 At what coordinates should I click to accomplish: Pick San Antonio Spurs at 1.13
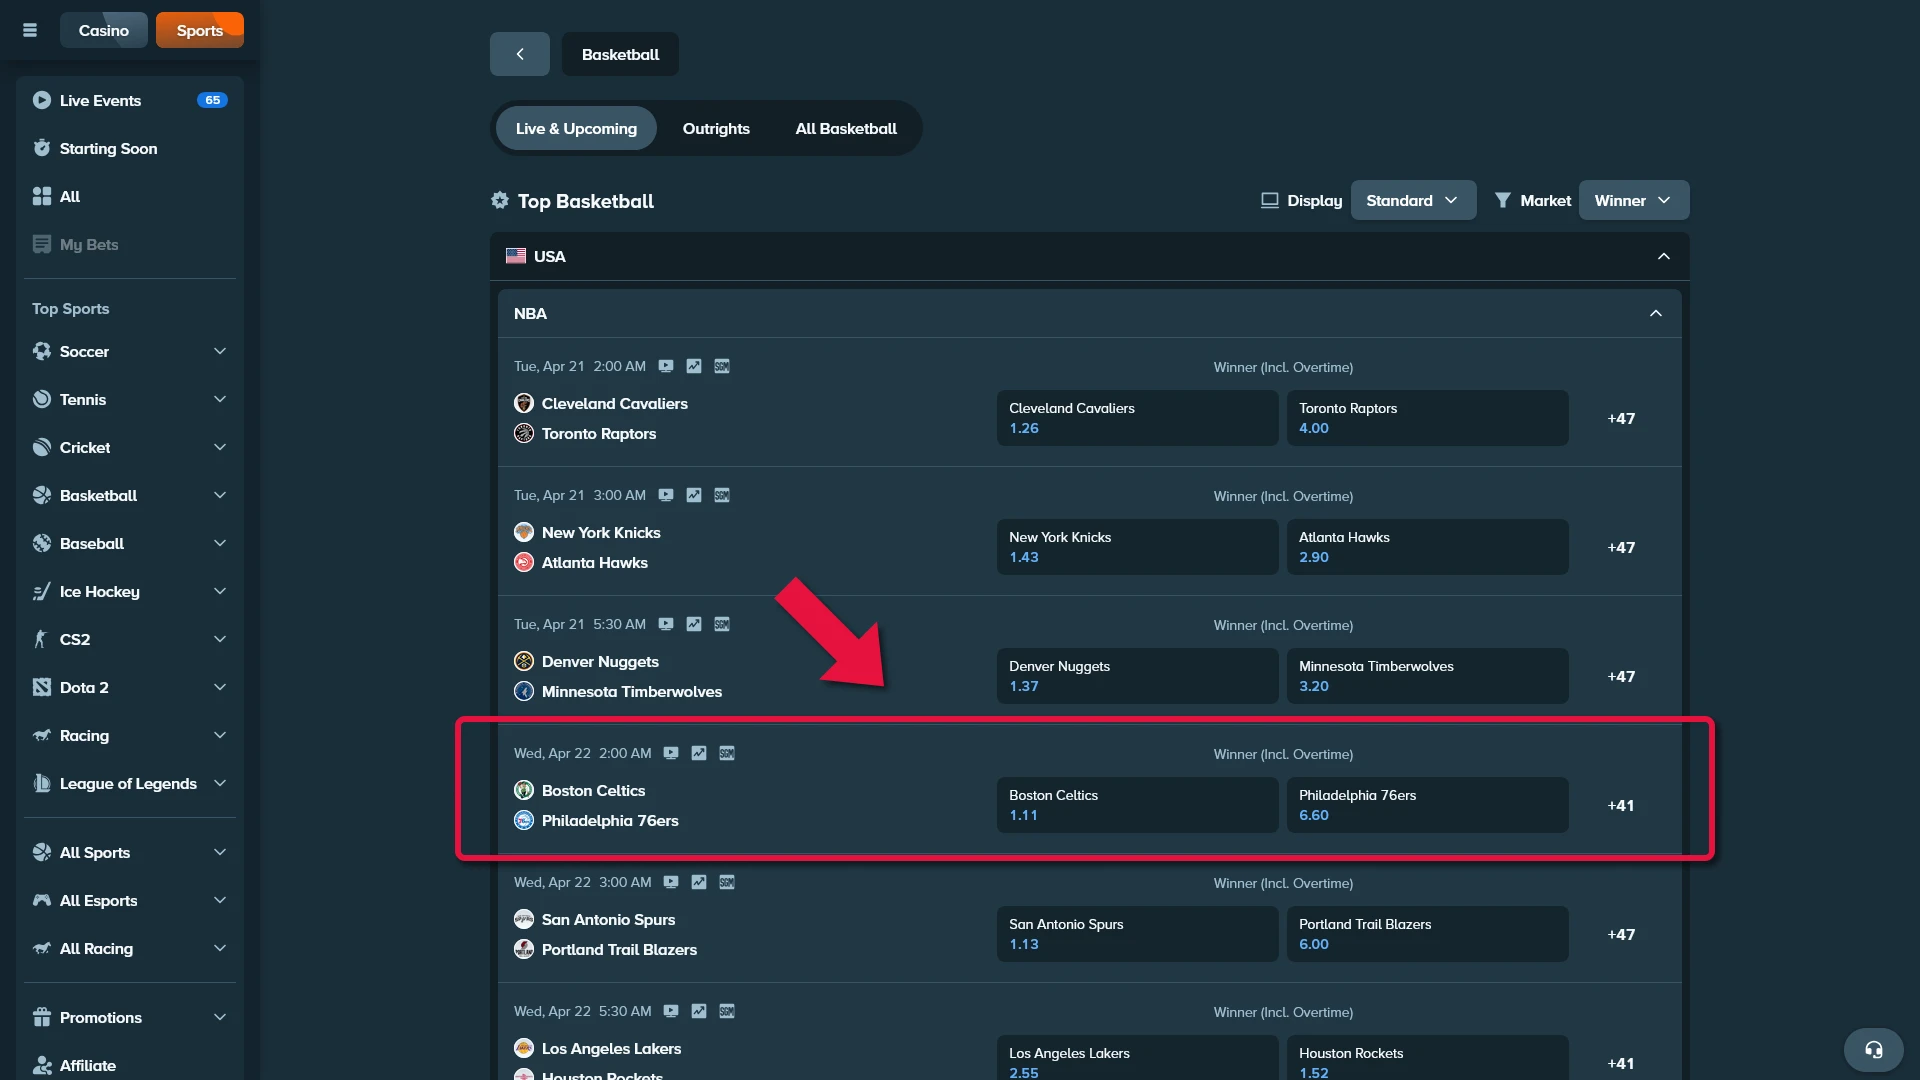[x=1138, y=934]
